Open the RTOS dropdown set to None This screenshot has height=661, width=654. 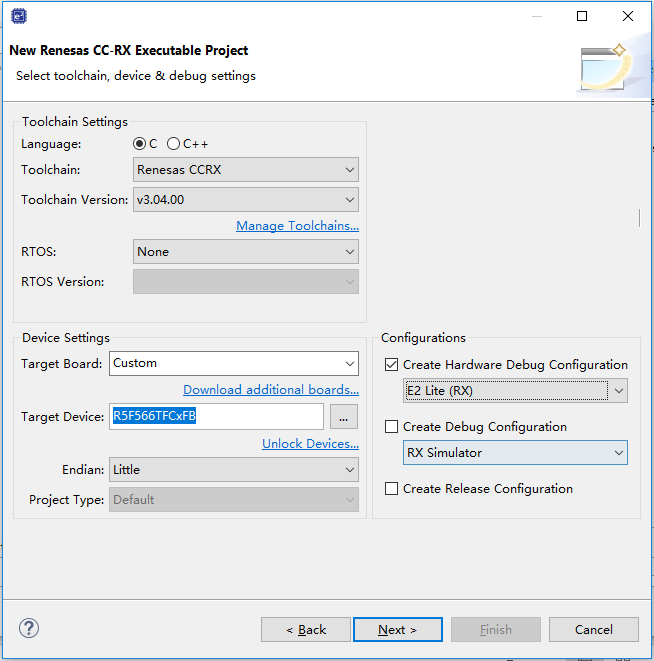[x=246, y=252]
